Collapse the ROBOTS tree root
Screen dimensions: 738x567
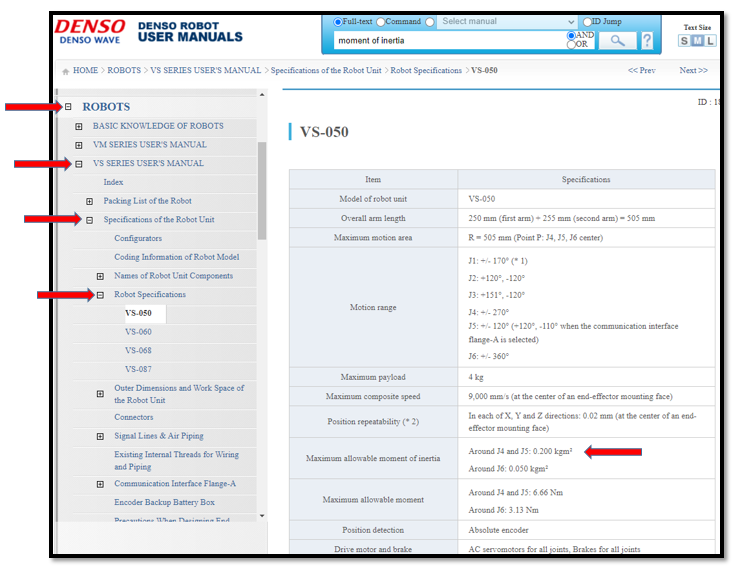point(68,107)
